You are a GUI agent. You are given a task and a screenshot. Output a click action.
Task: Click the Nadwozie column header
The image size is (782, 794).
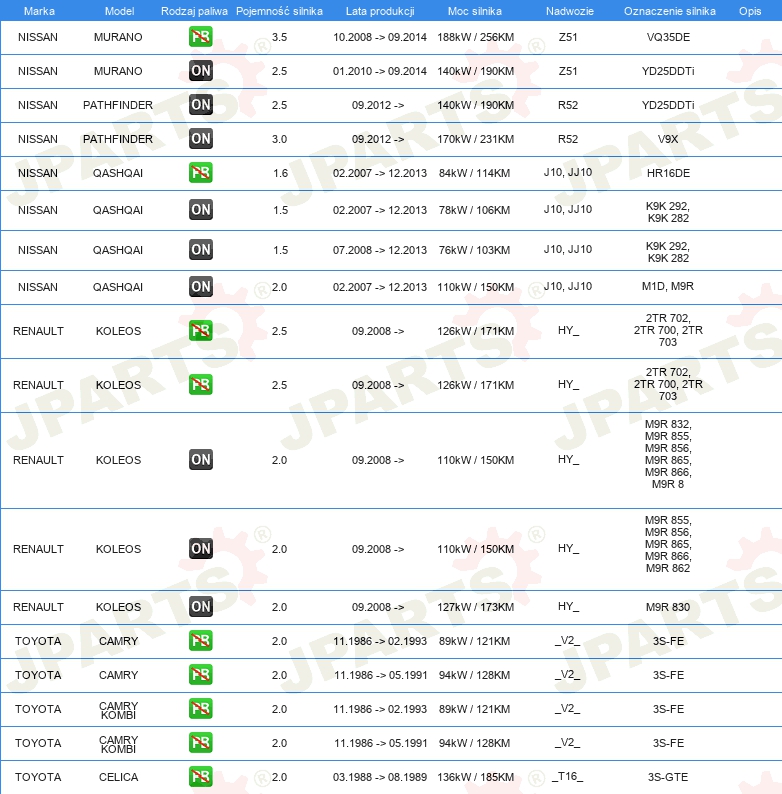(570, 11)
